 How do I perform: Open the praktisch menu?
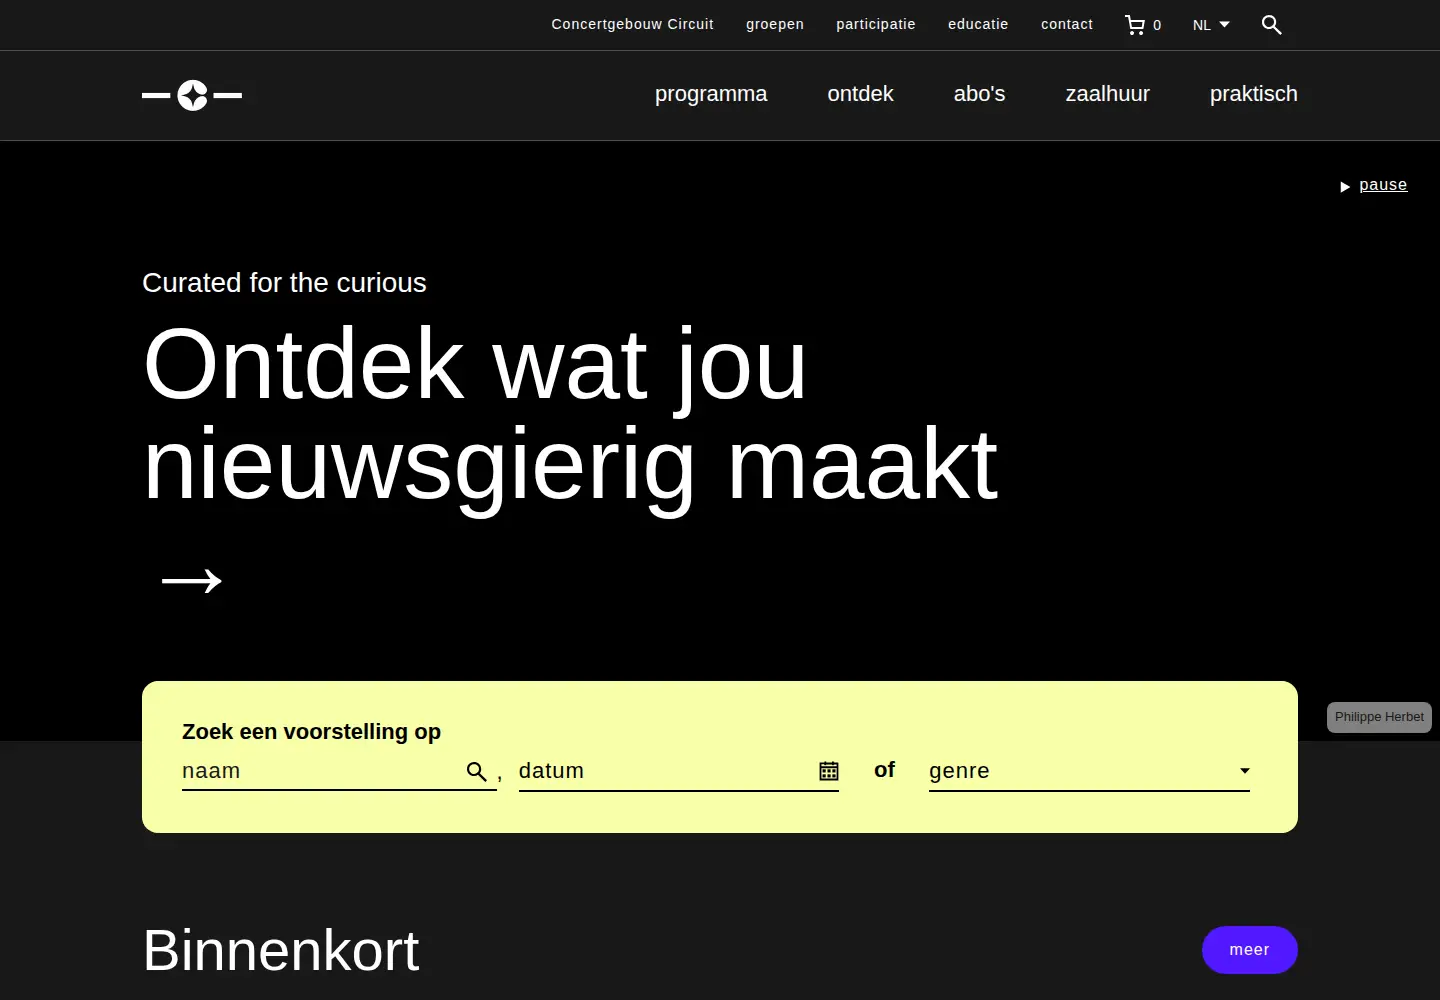(x=1253, y=94)
